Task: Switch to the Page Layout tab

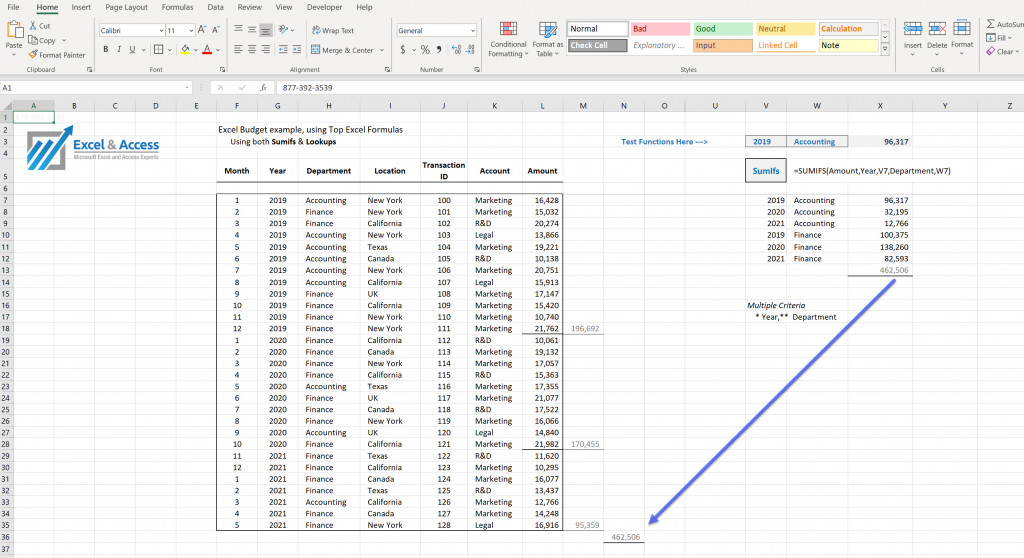Action: tap(126, 7)
